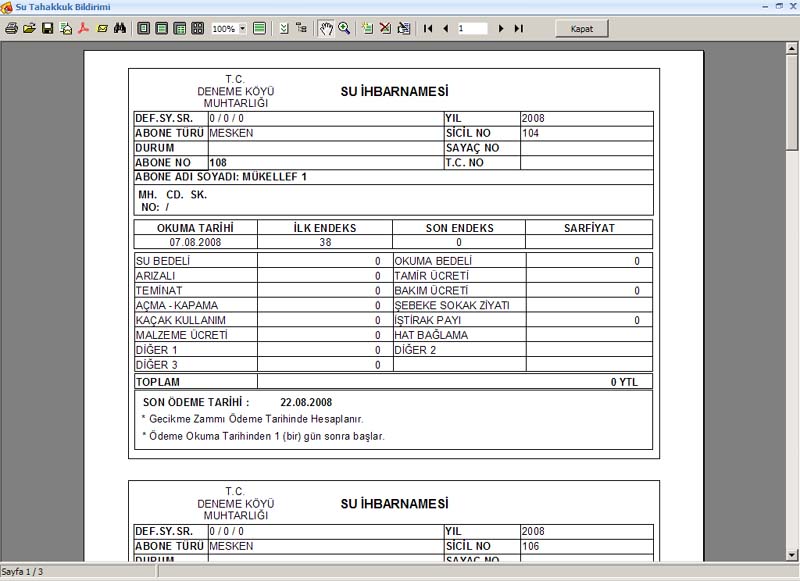Click the Print icon in toolbar
The height and width of the screenshot is (581, 800).
click(x=12, y=29)
